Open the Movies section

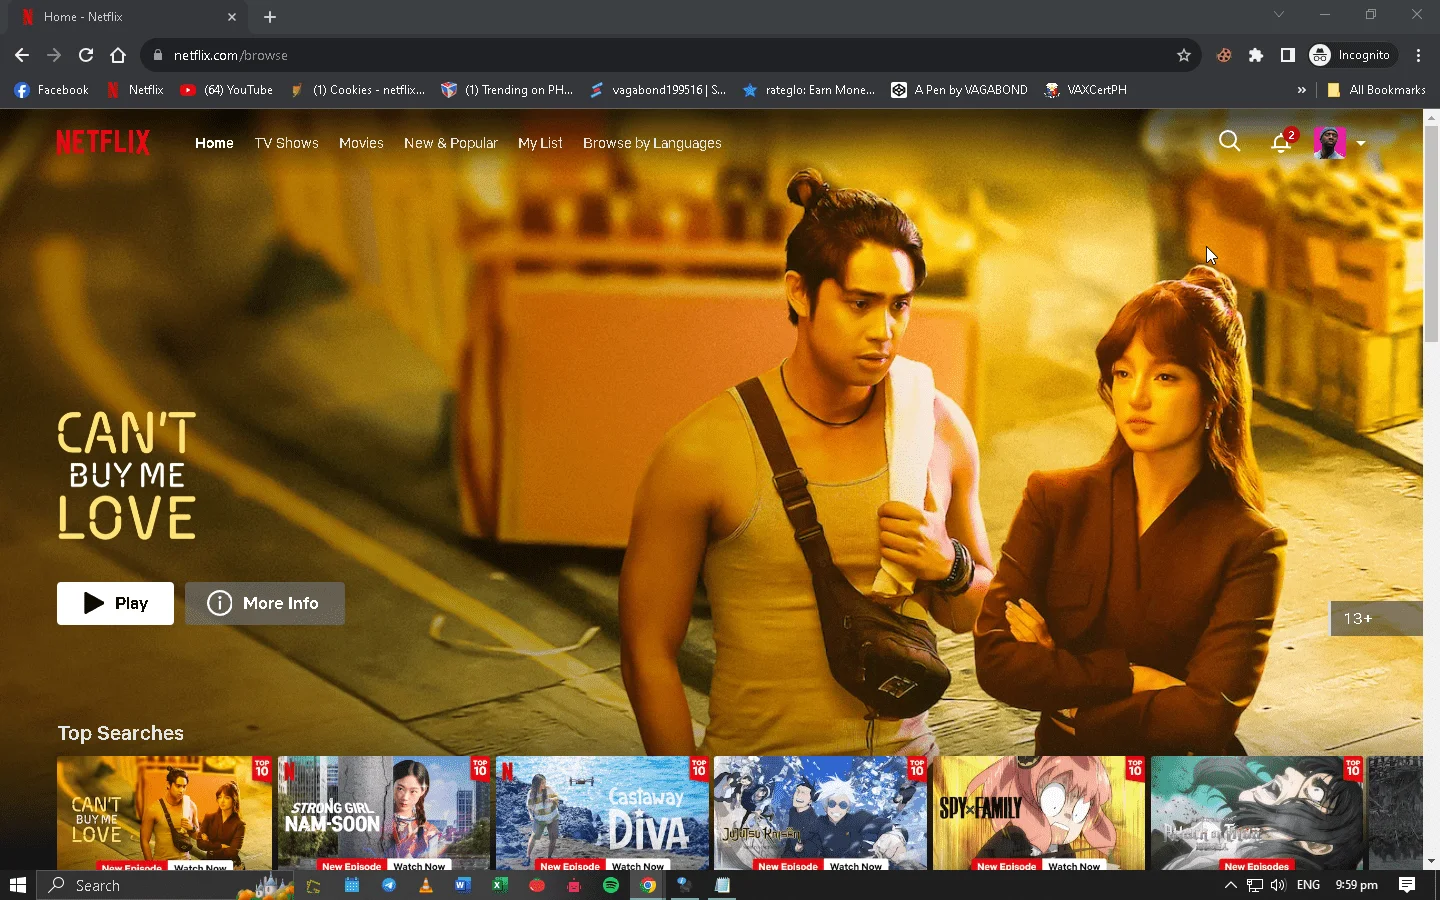point(361,143)
